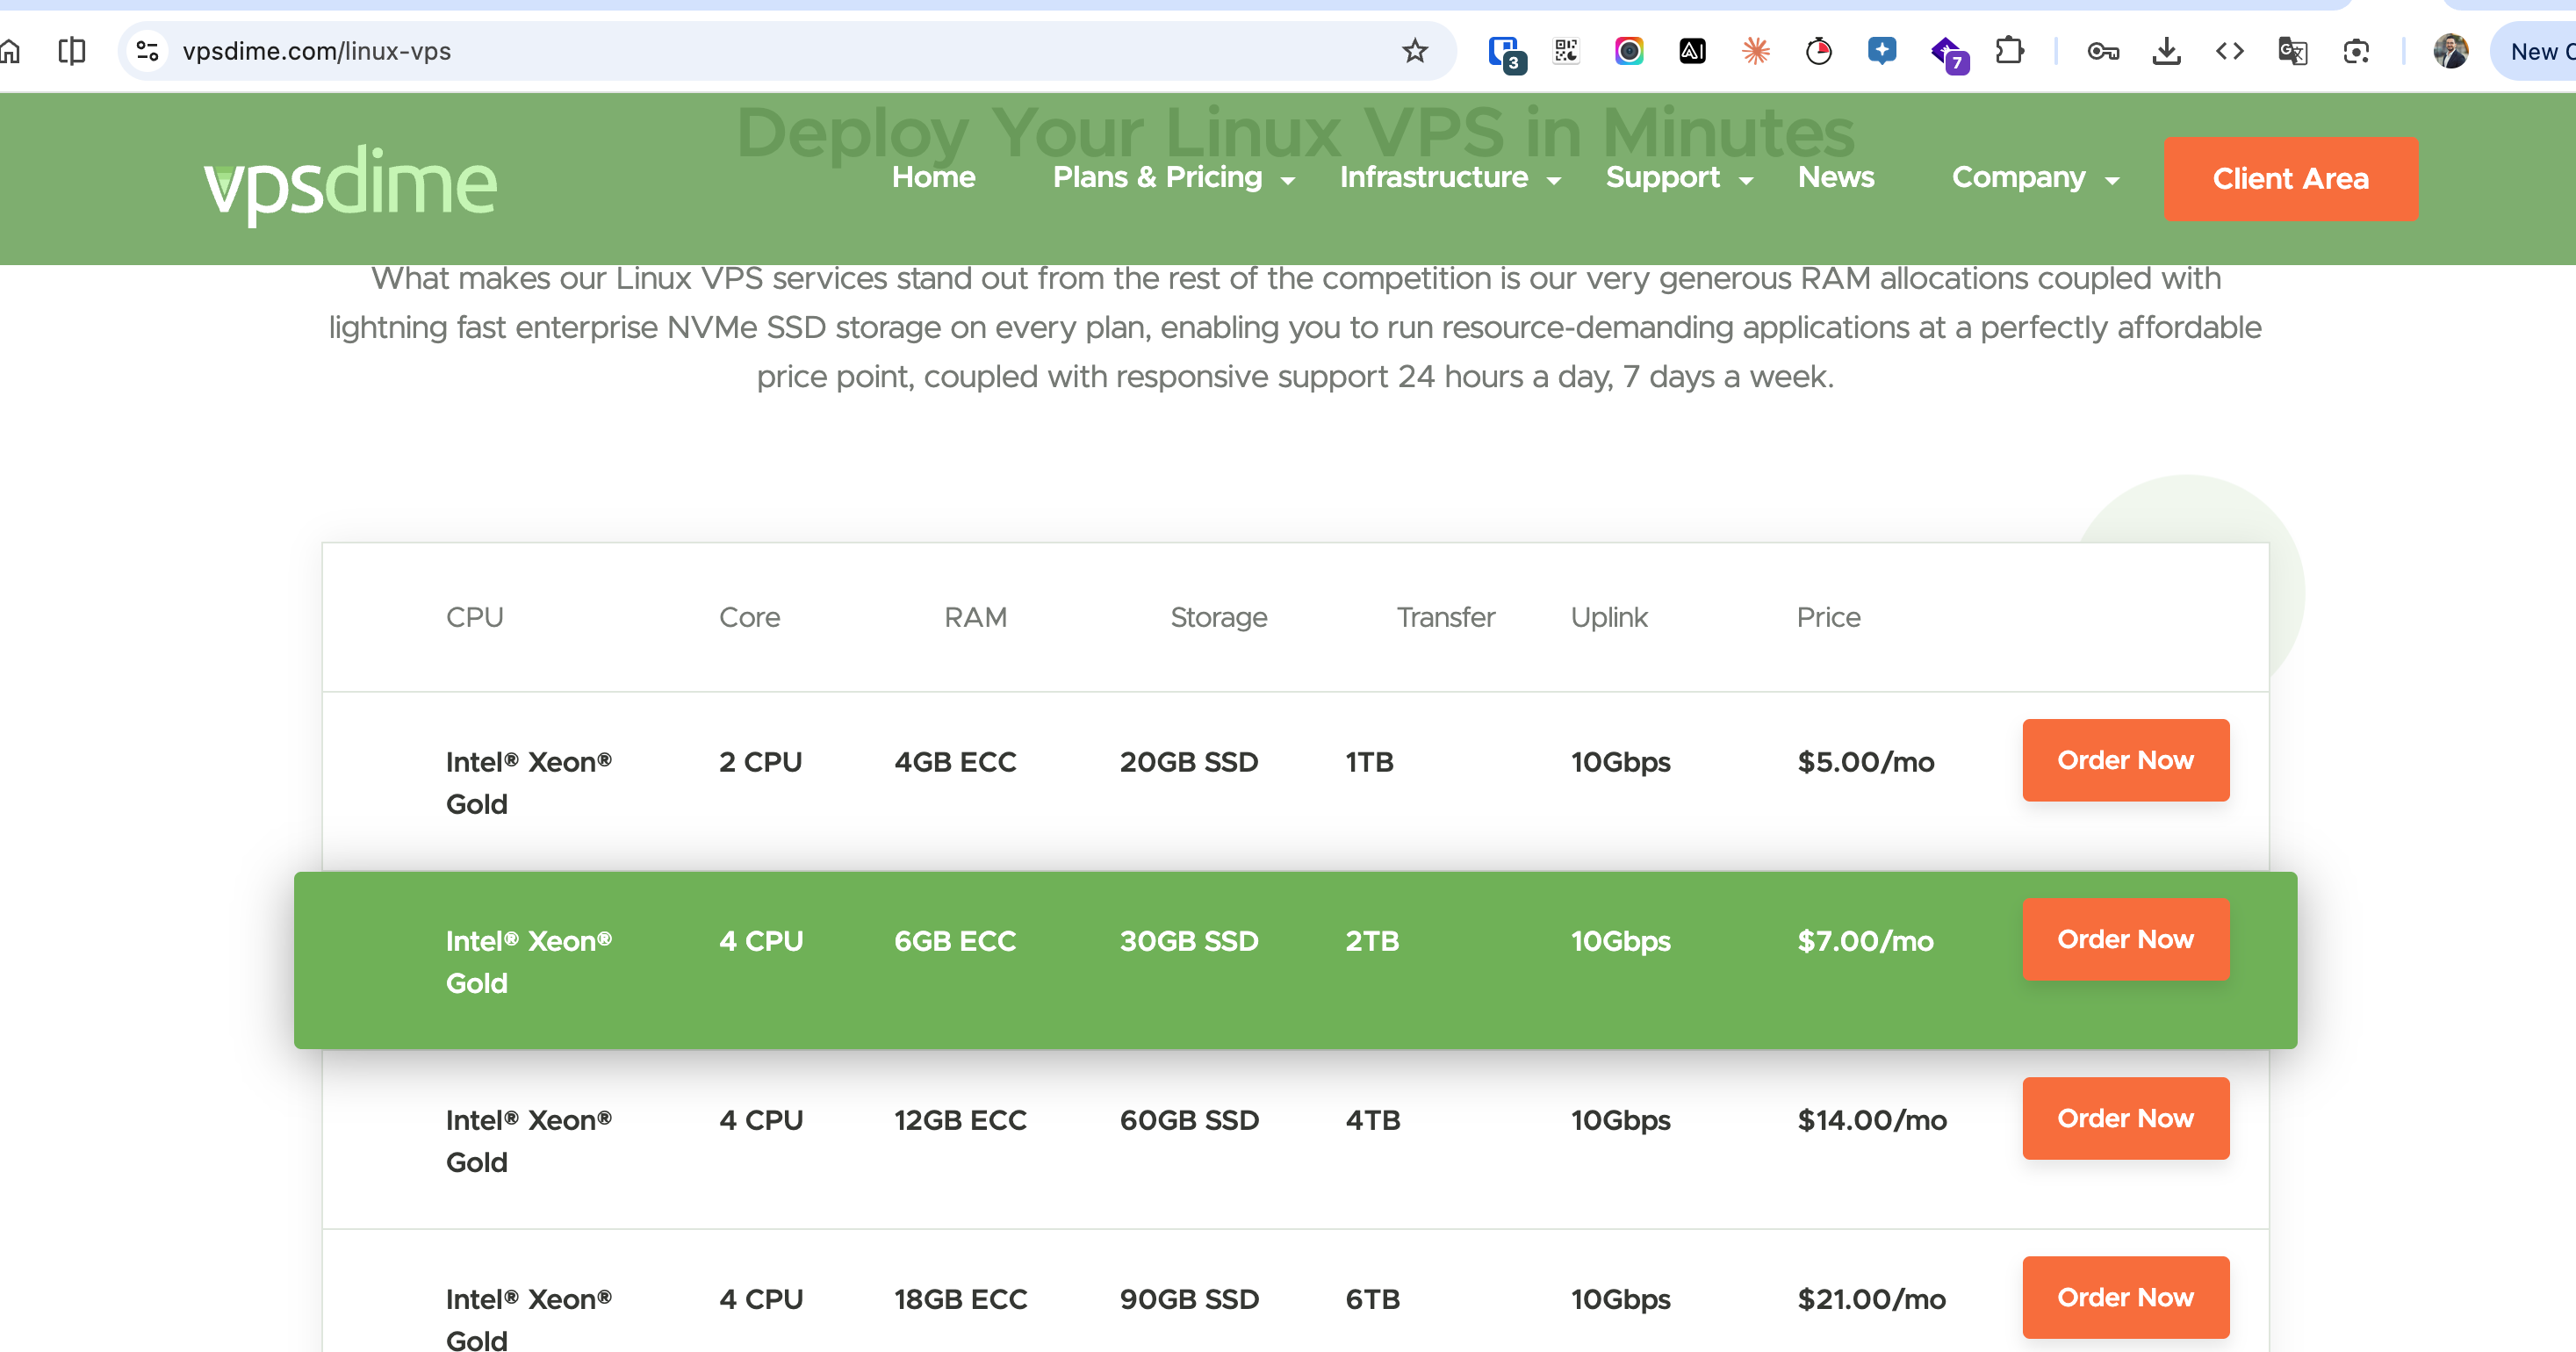The image size is (2576, 1352).
Task: Open the blue sparkle chat bubble extension
Action: (1882, 51)
